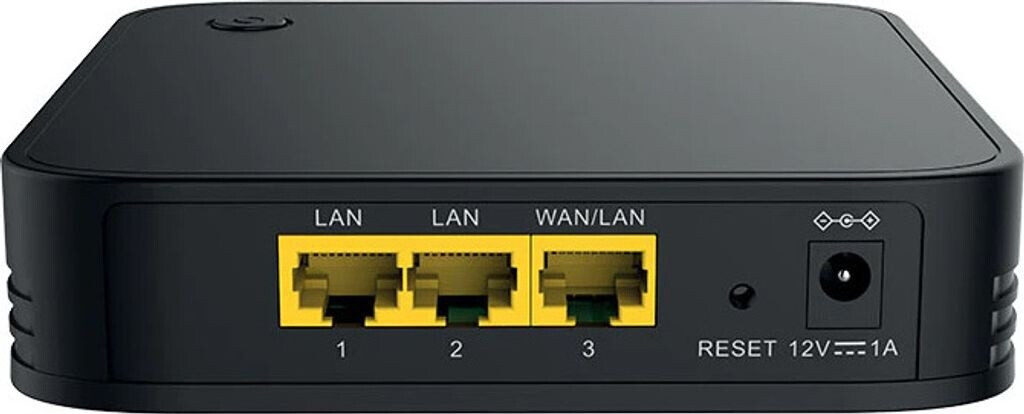Screen dimensions: 1024x414
Task: Click the LAN label above port 1
Action: click(338, 218)
